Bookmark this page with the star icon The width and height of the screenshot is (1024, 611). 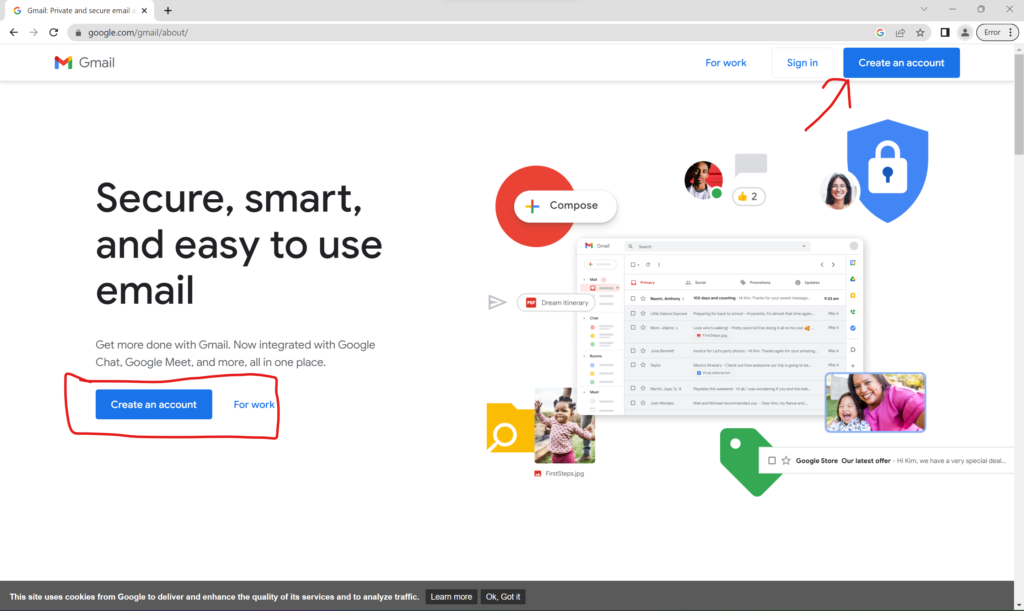[x=920, y=33]
